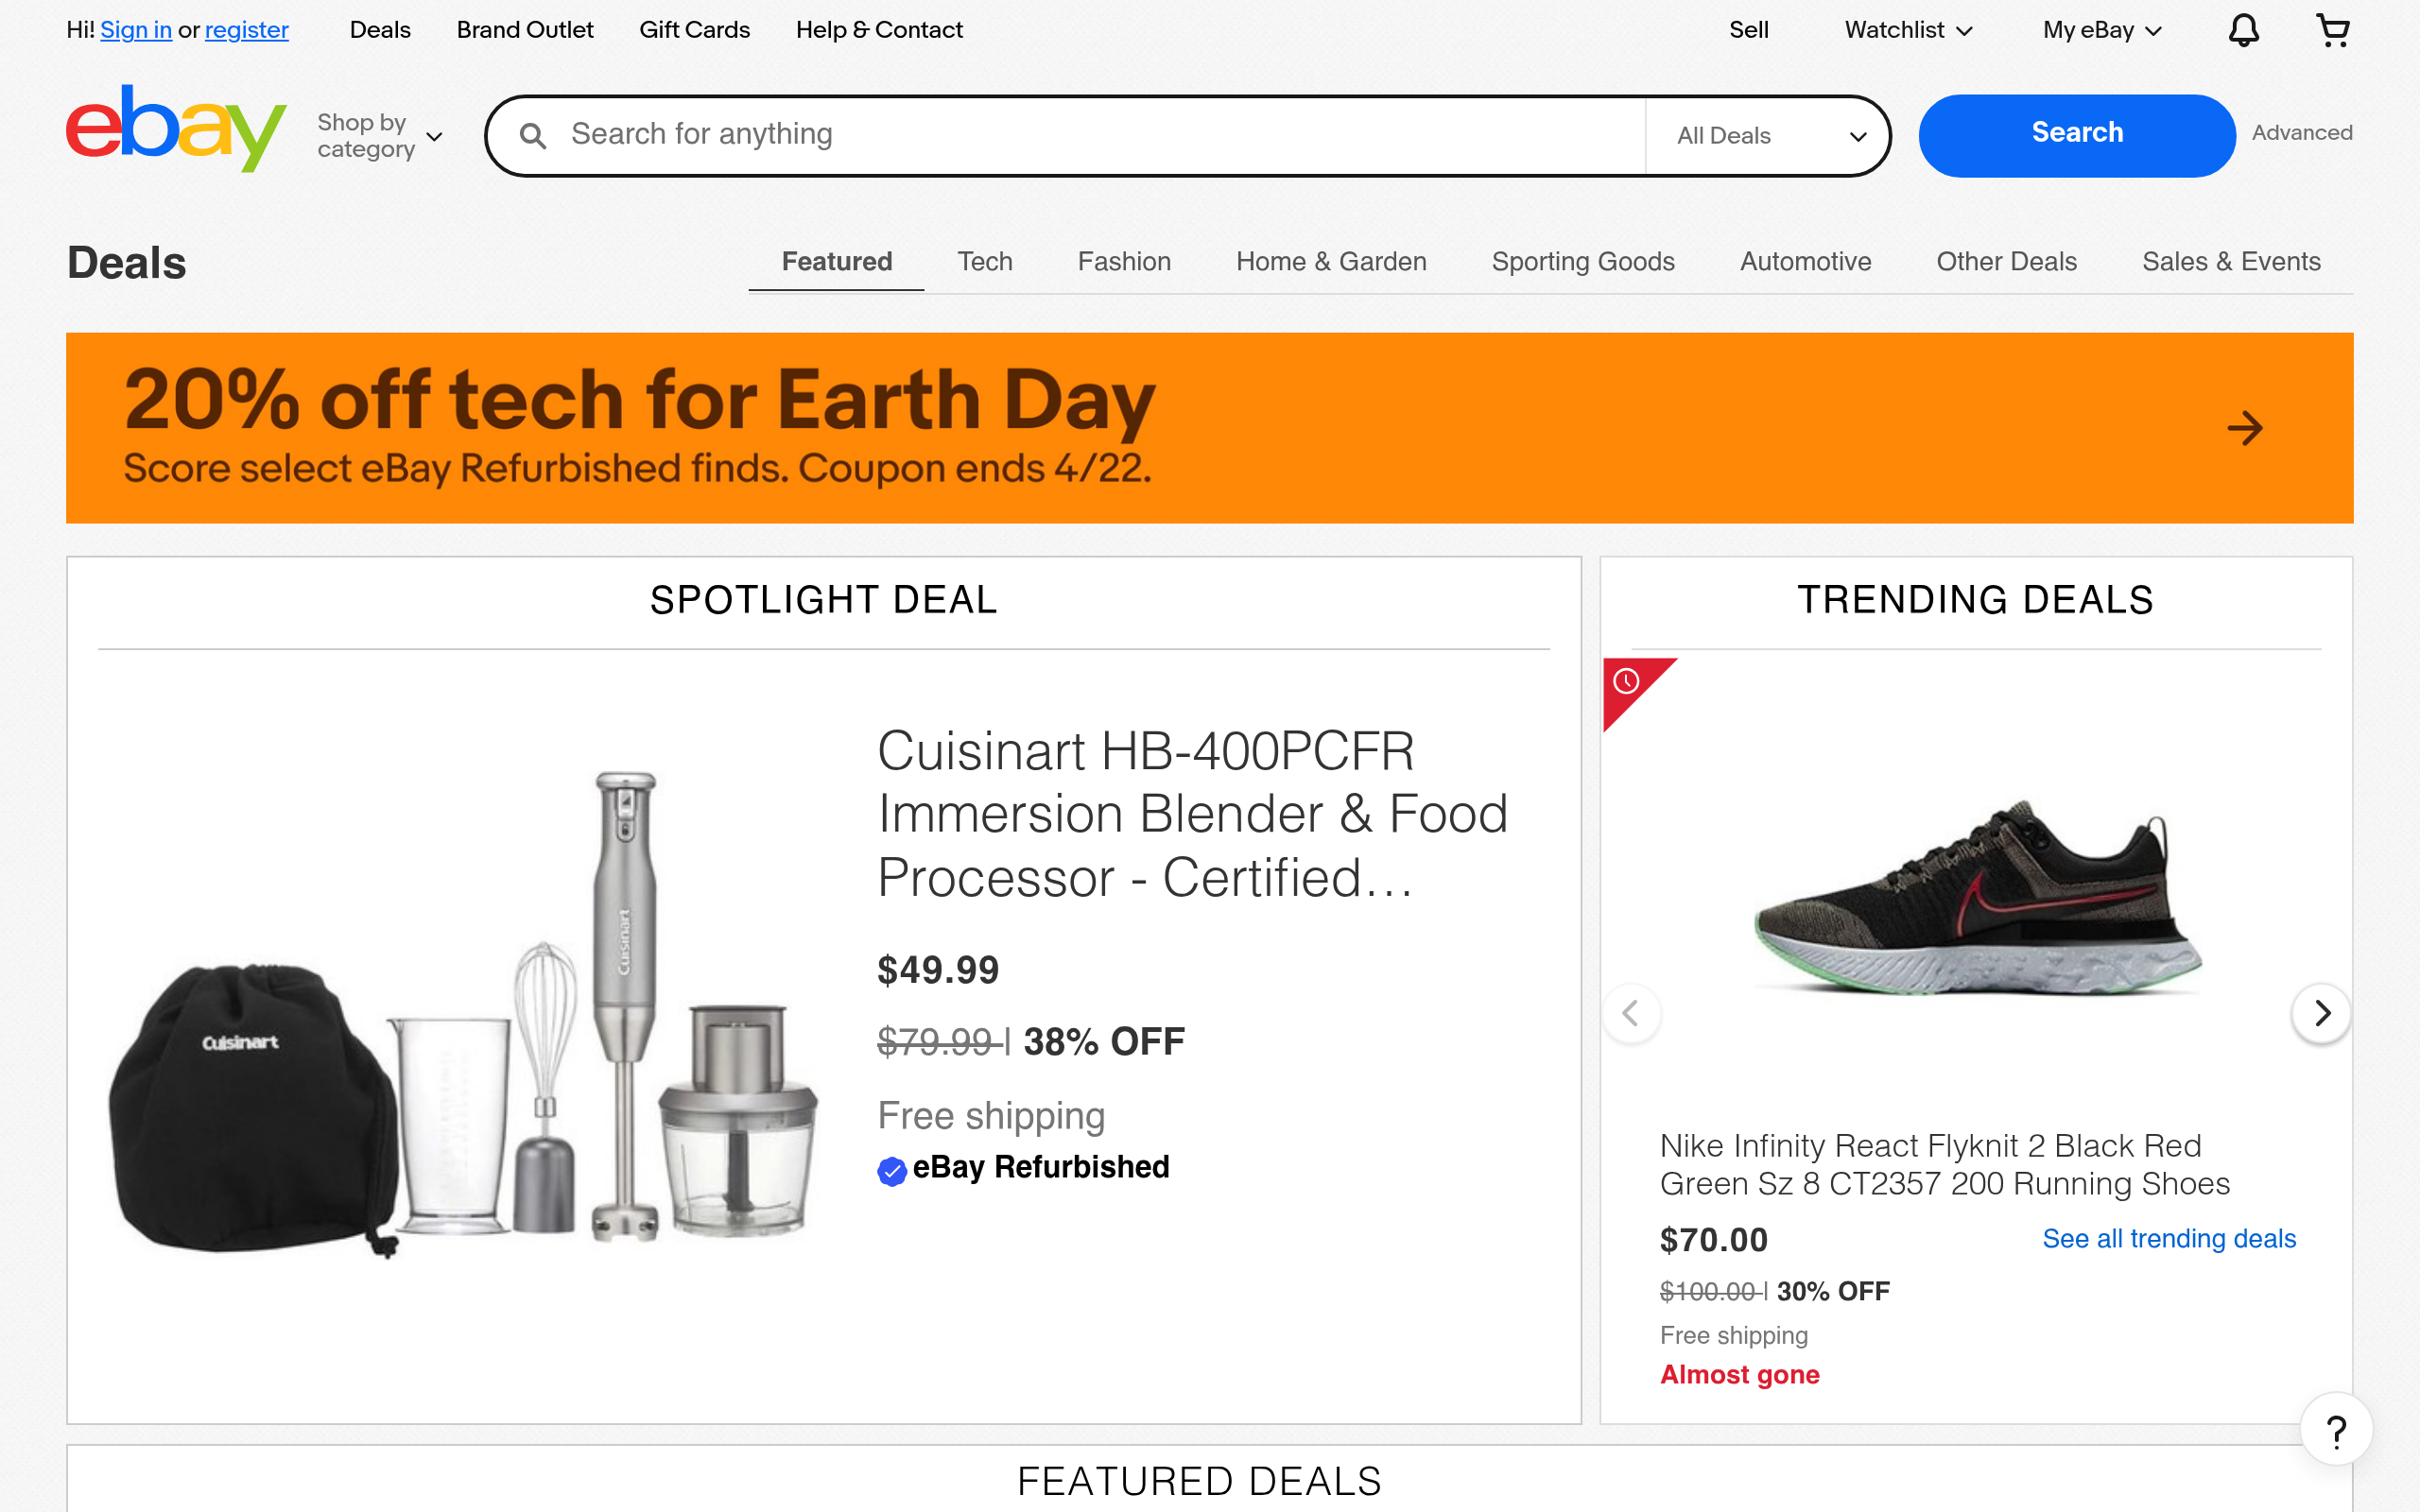This screenshot has width=2420, height=1512.
Task: Click the orange banner arrow icon
Action: tap(2244, 428)
